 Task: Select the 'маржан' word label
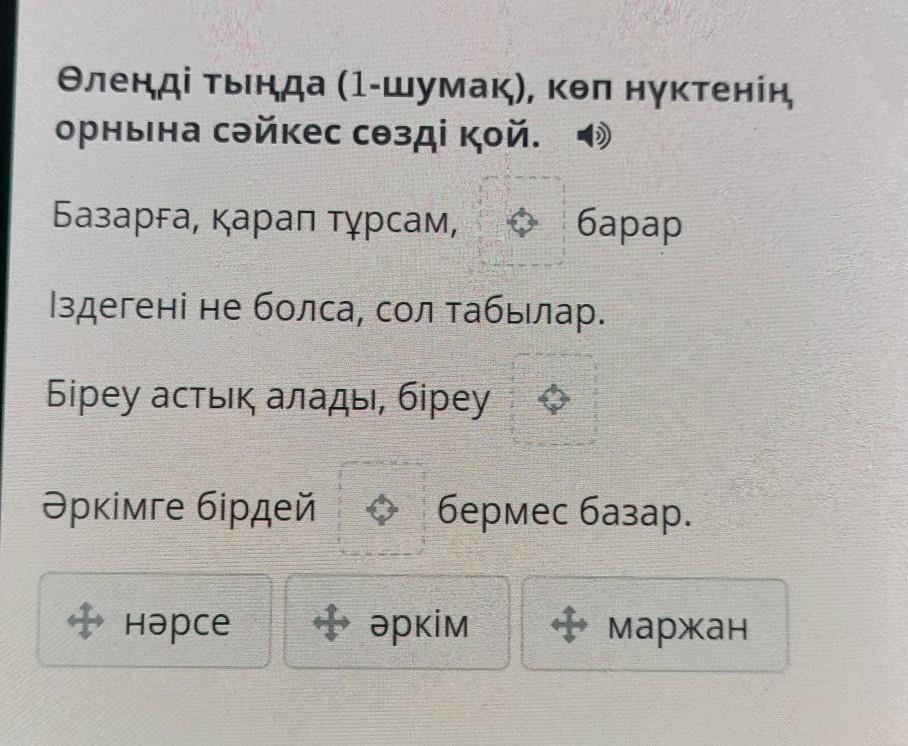click(678, 627)
